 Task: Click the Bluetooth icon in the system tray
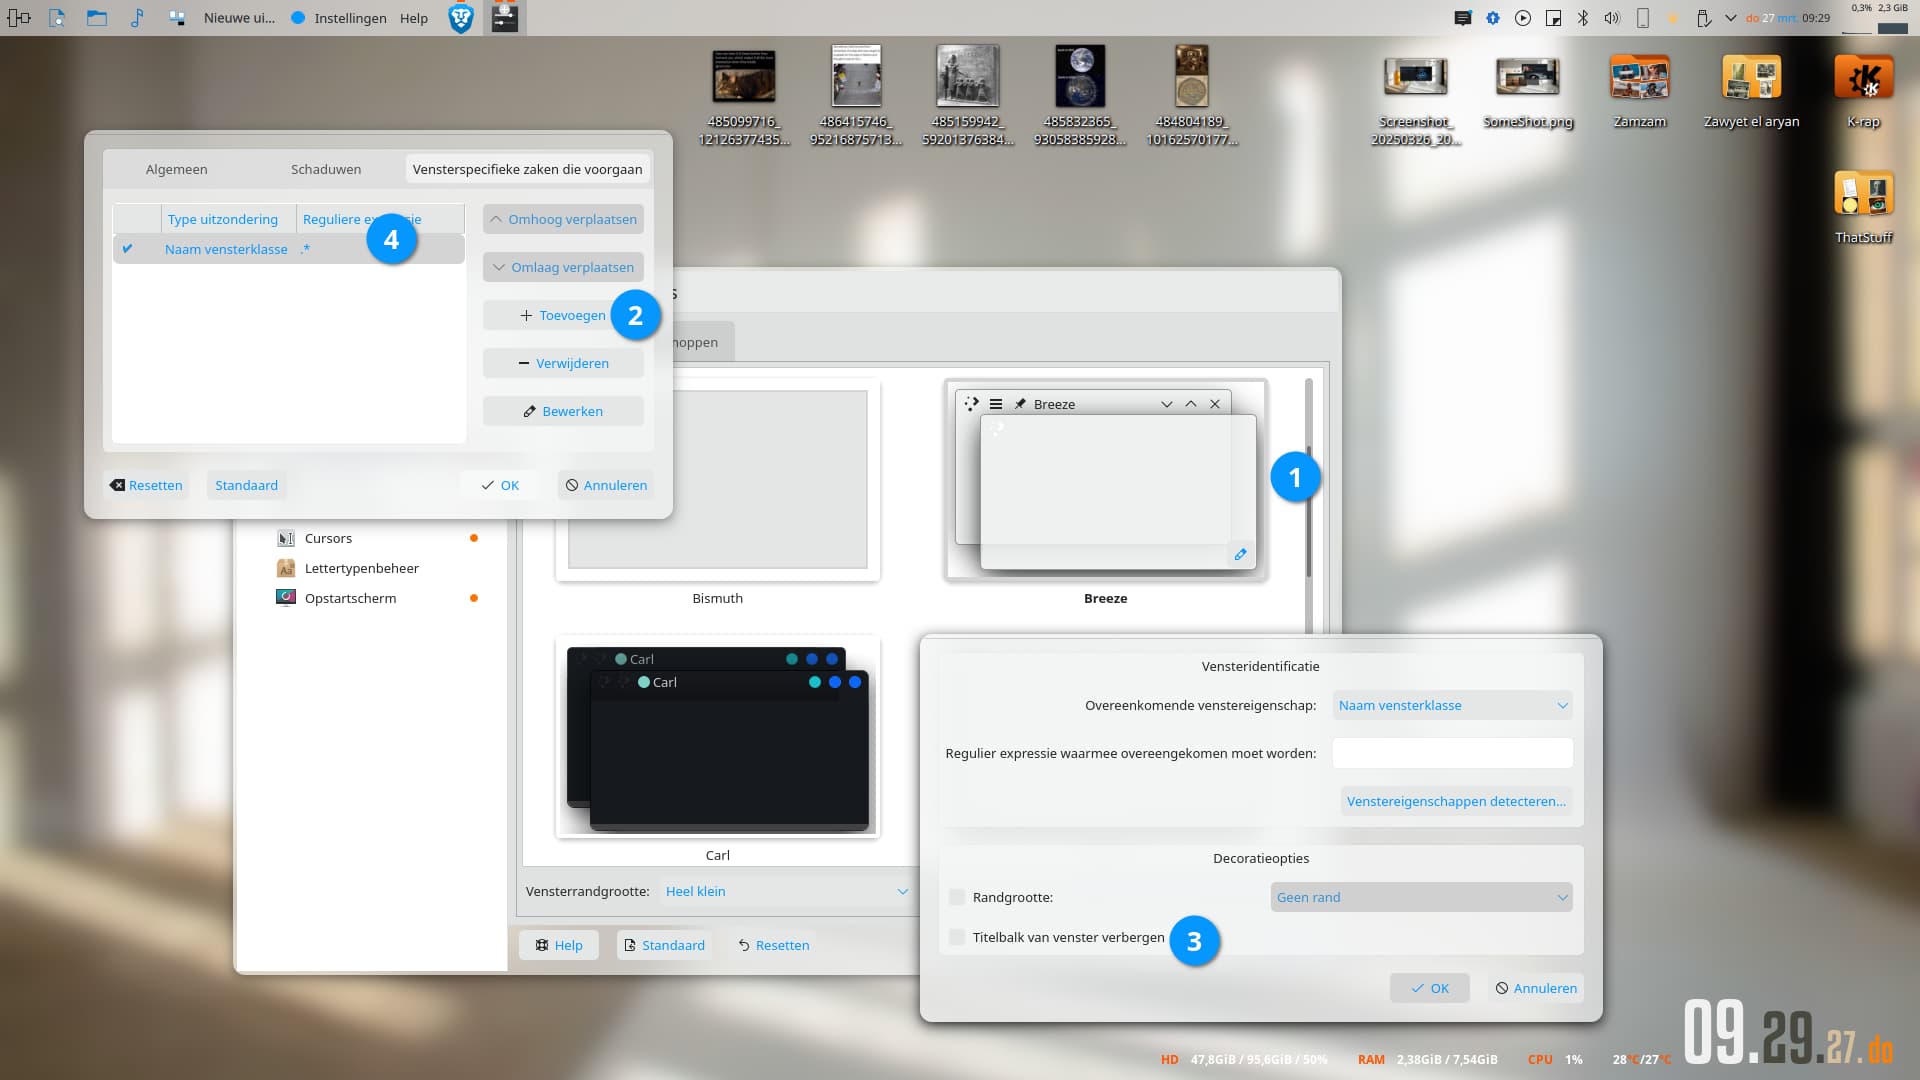coord(1583,17)
